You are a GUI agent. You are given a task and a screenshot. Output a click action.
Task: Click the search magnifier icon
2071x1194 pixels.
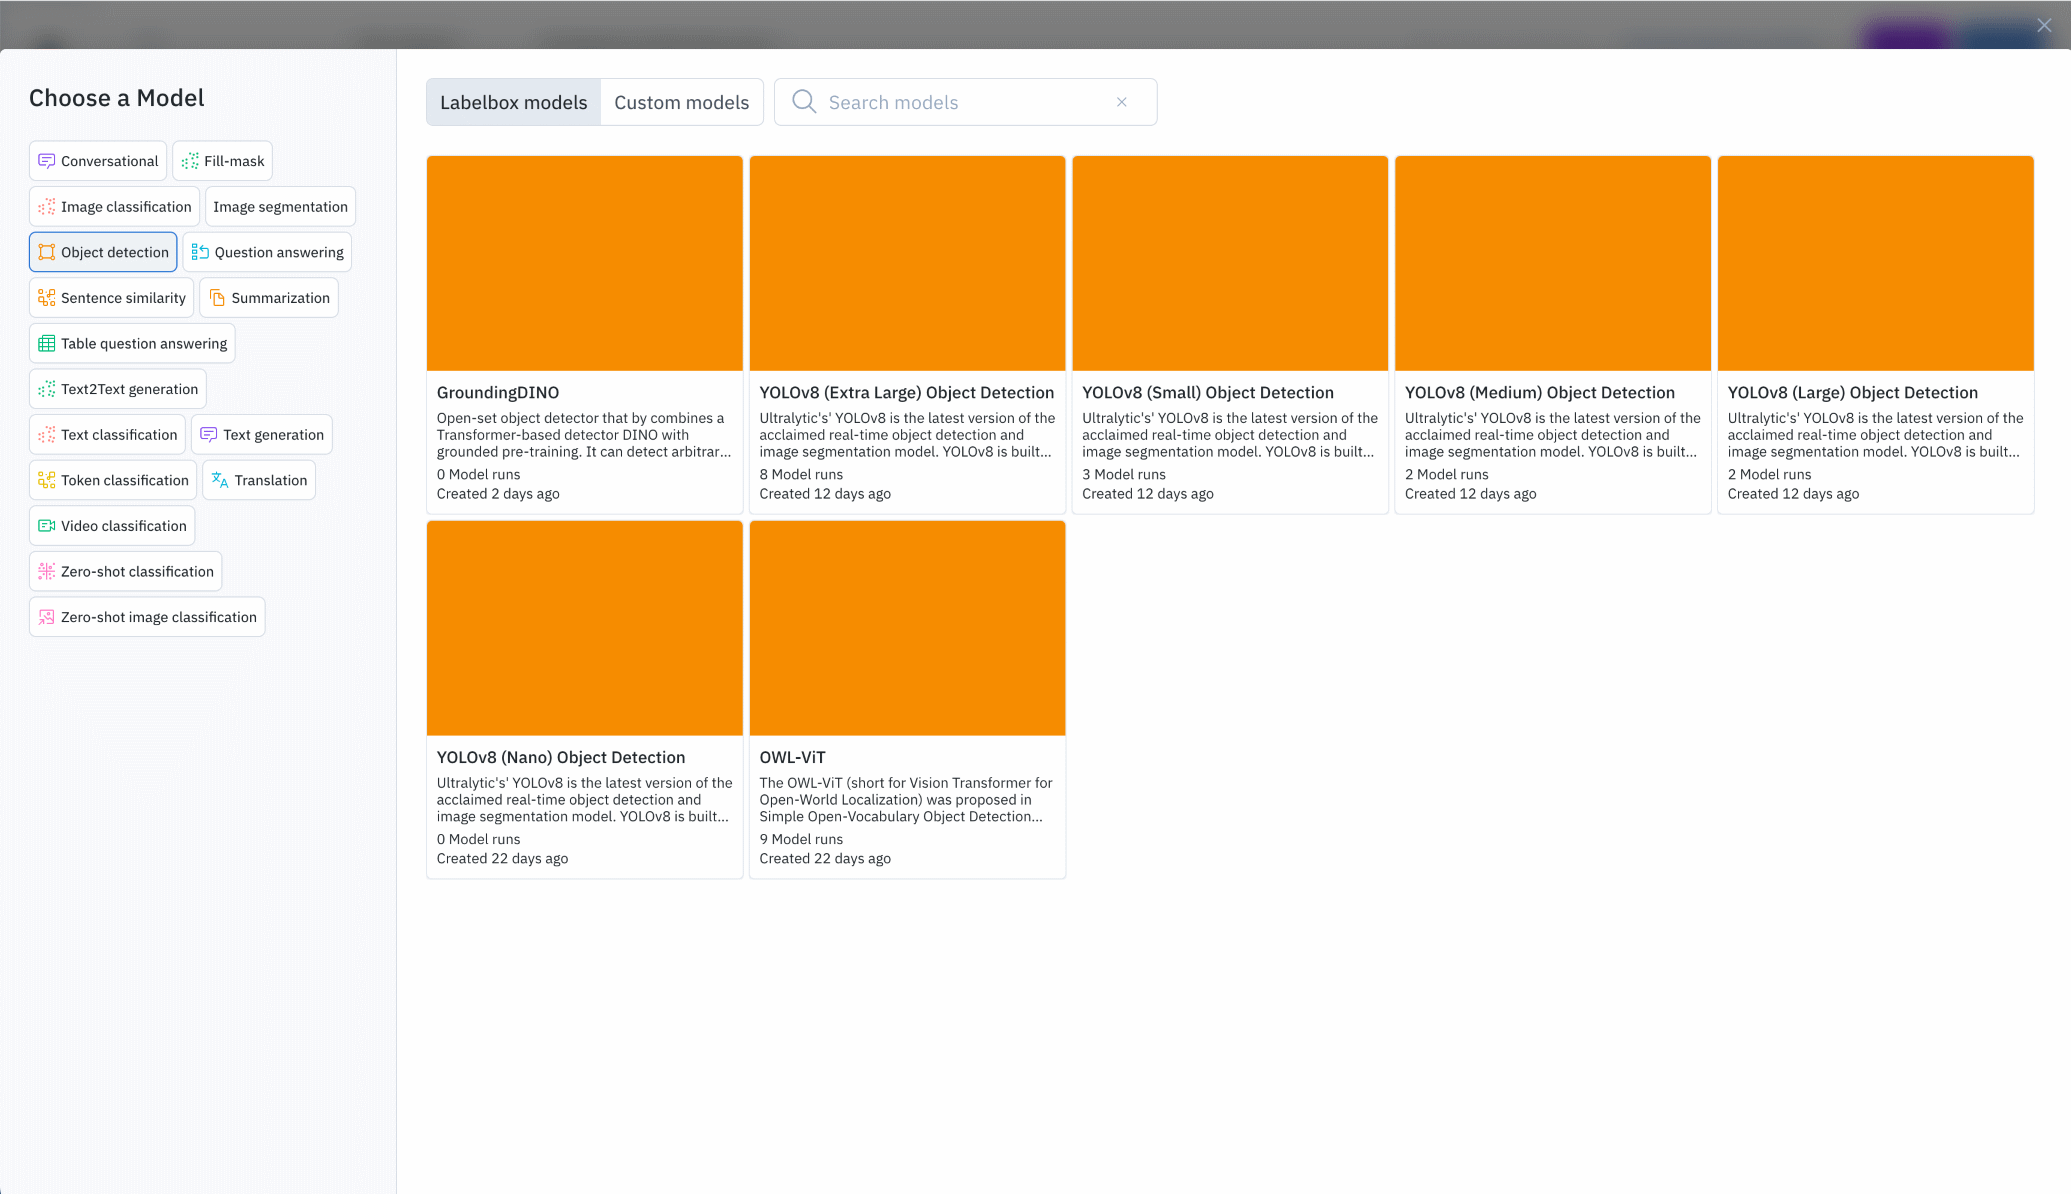(x=804, y=102)
